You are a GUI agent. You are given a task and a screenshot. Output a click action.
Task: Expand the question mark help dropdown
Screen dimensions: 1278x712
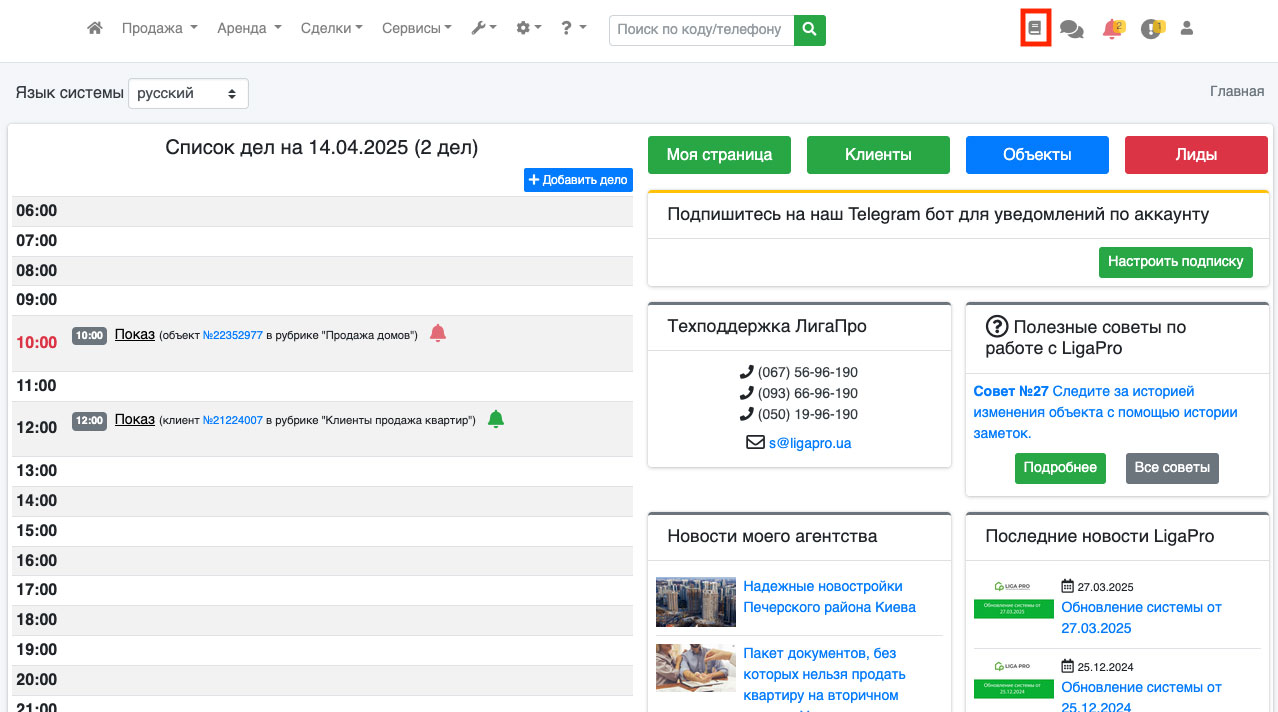coord(573,29)
